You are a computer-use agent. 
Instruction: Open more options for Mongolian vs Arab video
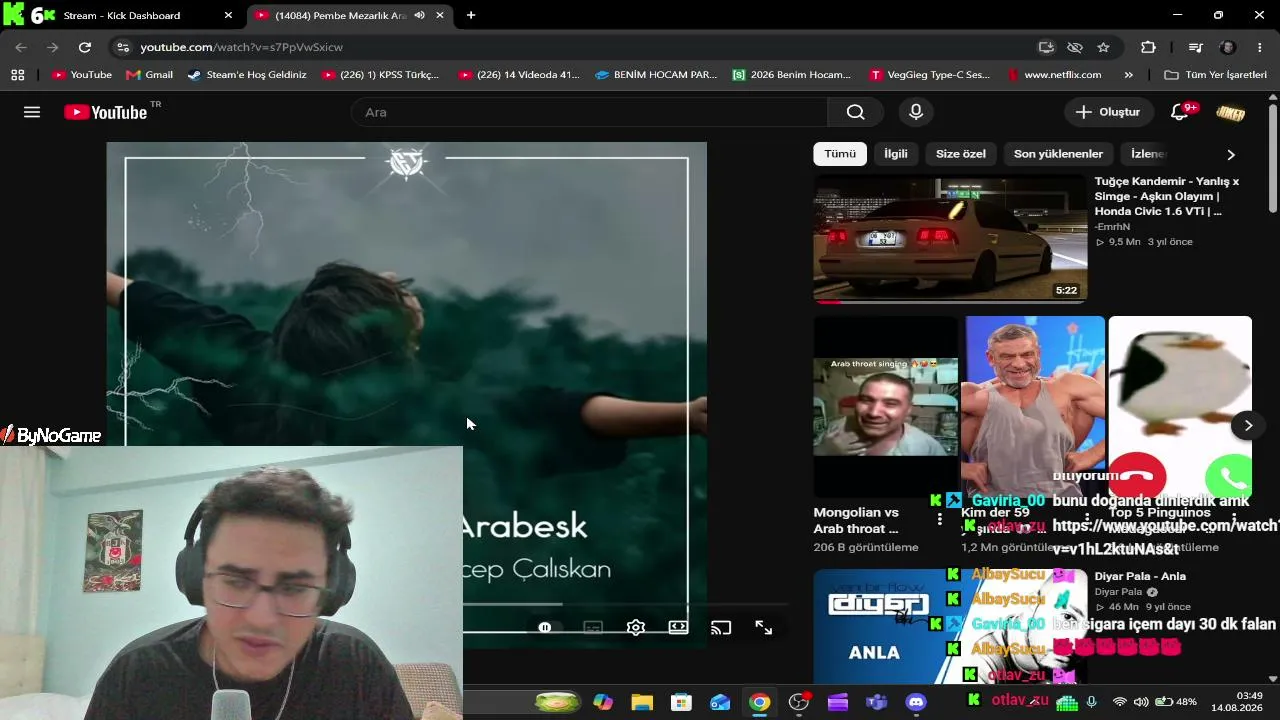click(939, 519)
